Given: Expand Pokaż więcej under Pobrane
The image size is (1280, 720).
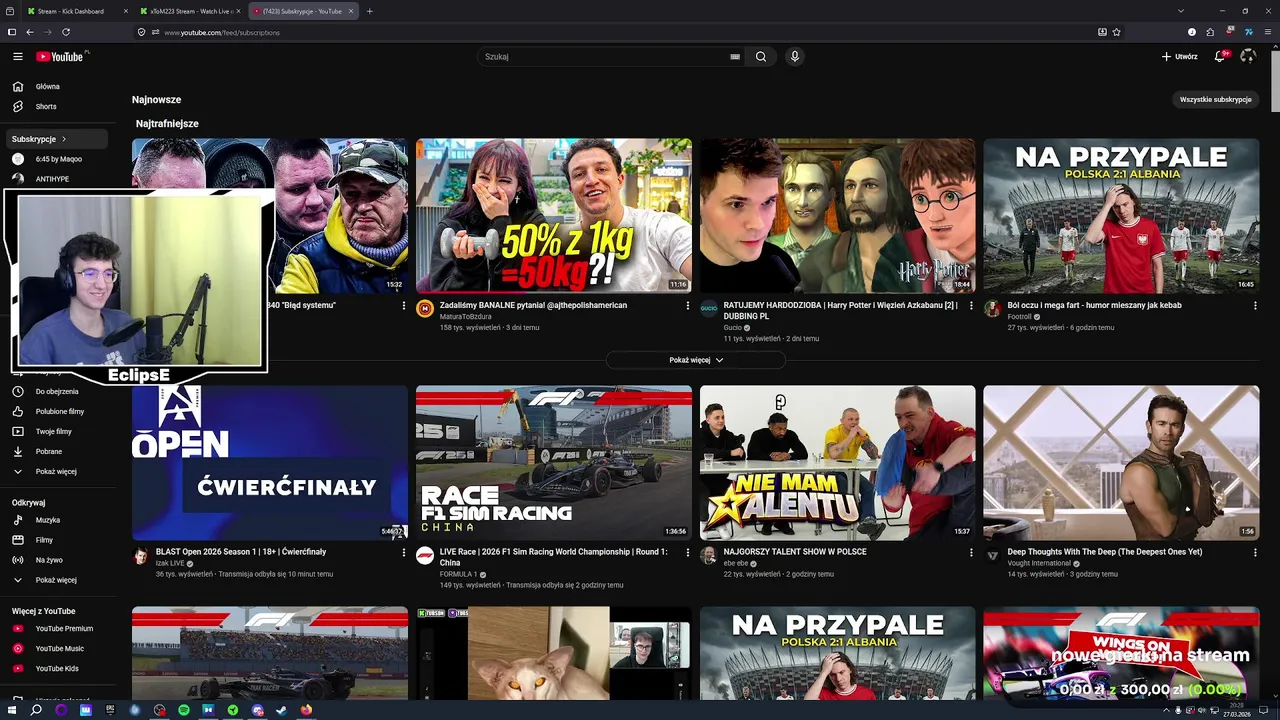Looking at the screenshot, I should (x=58, y=472).
